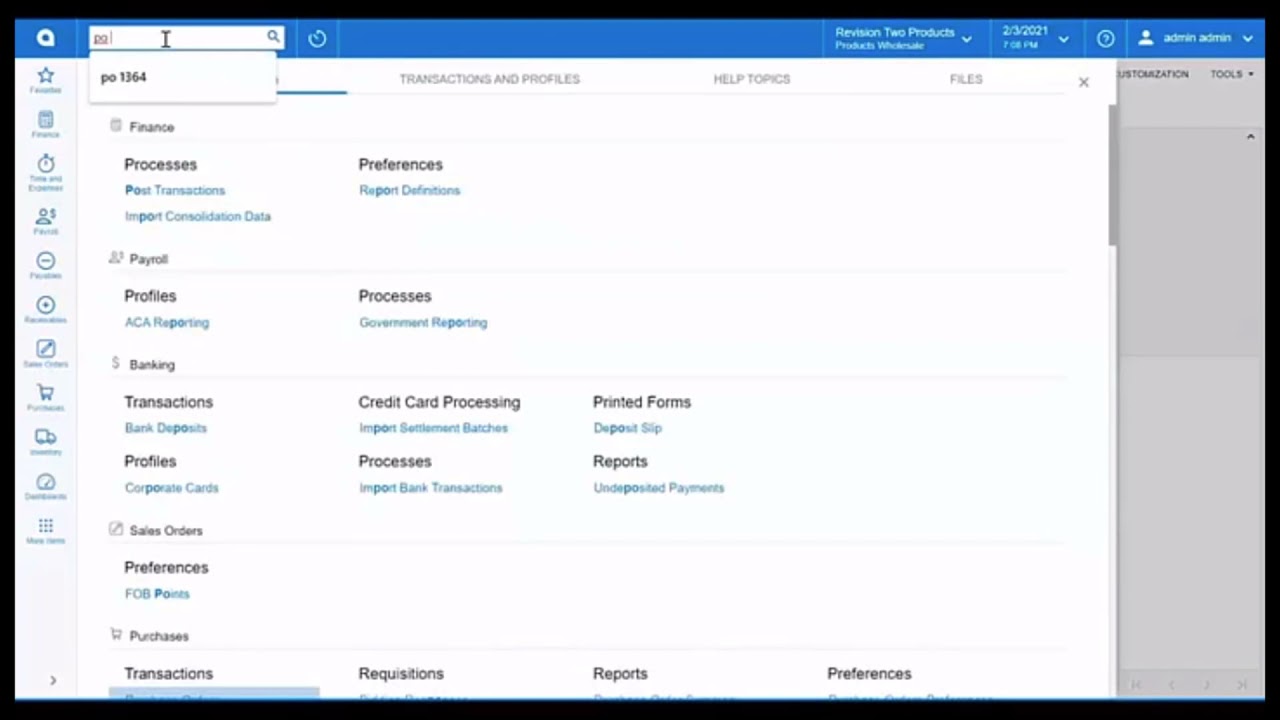1280x720 pixels.
Task: Click the search input field
Action: pyautogui.click(x=176, y=38)
